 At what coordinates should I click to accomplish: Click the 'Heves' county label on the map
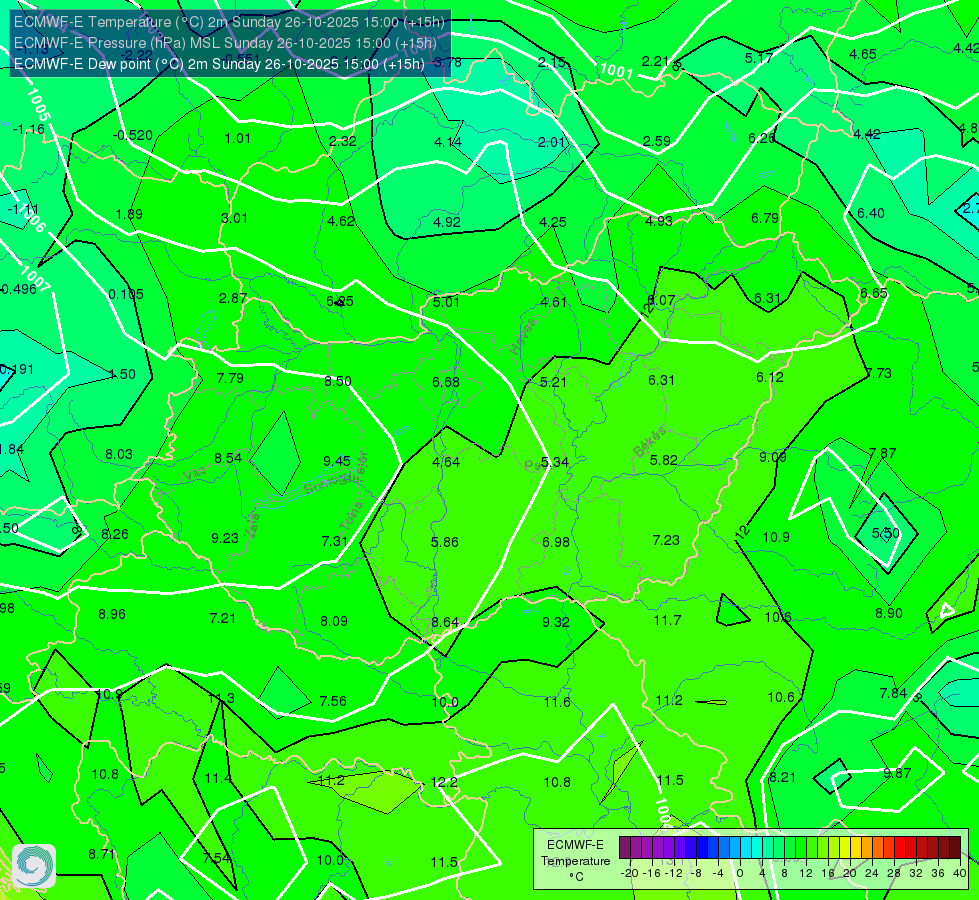coord(523,337)
